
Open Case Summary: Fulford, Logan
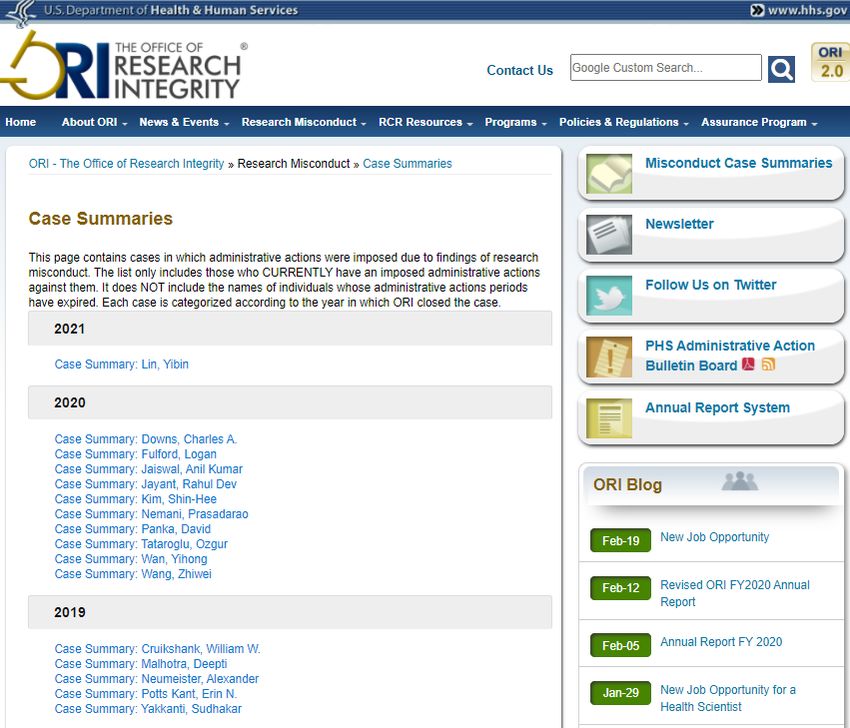[136, 454]
